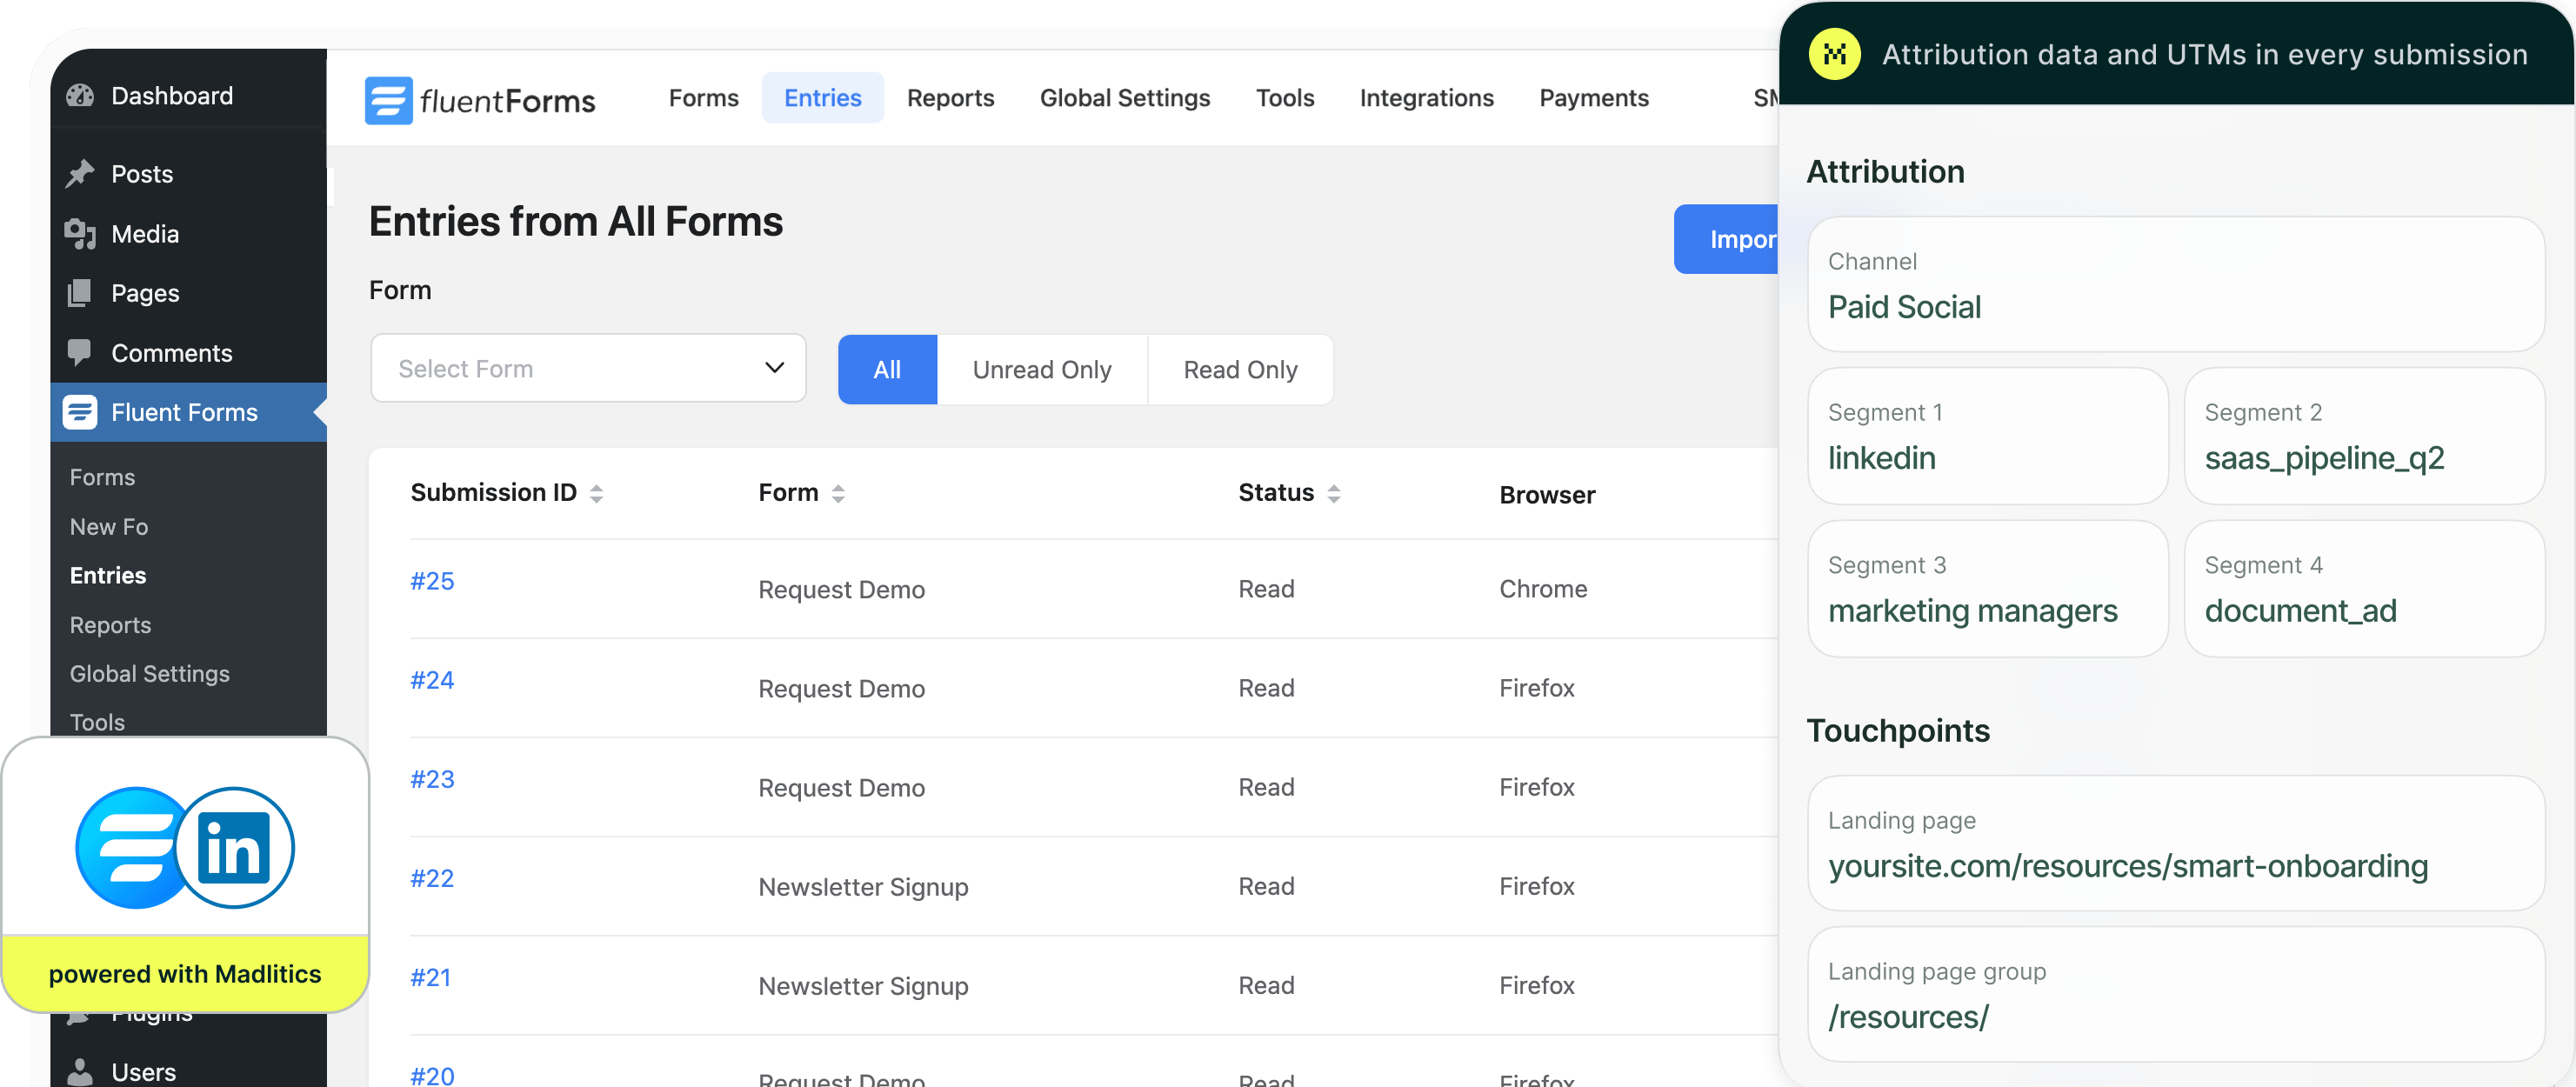Open Global Settings in top nav

click(1124, 98)
